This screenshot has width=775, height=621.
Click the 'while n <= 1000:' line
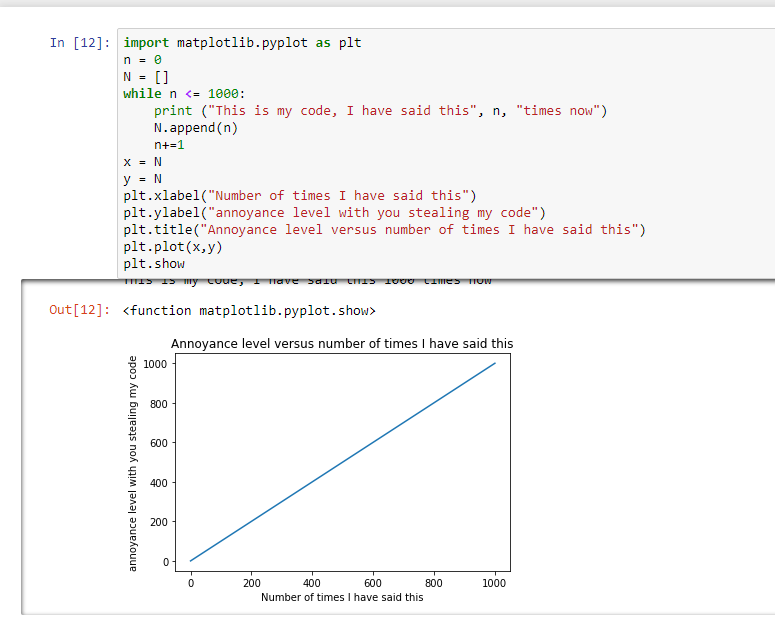click(x=184, y=94)
